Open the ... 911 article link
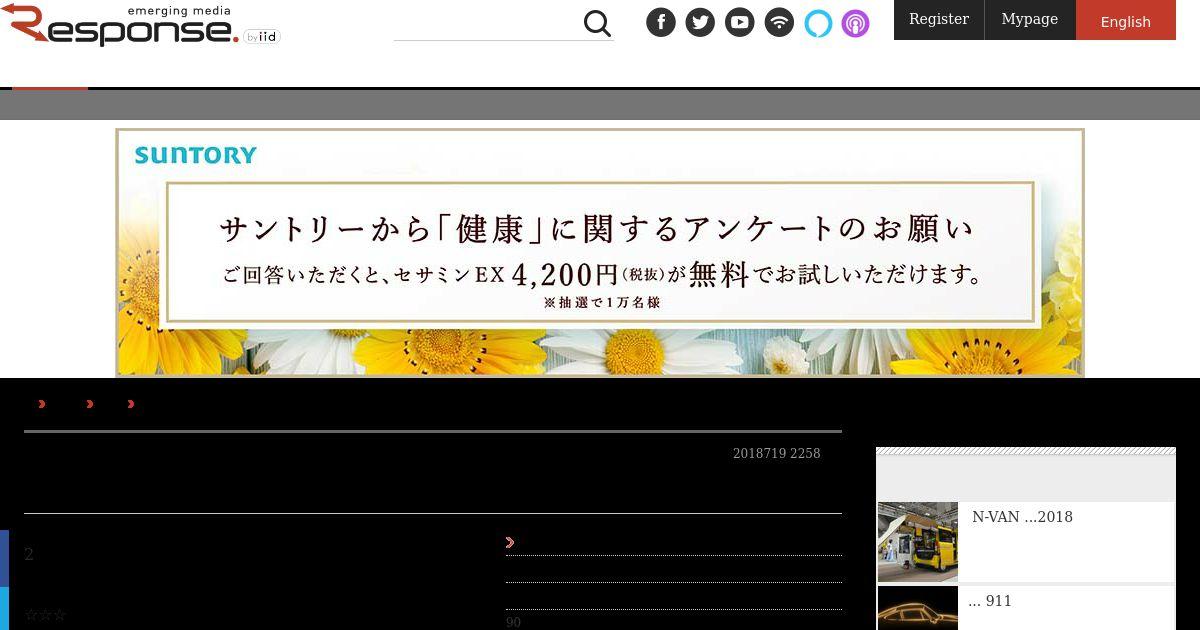 click(990, 601)
